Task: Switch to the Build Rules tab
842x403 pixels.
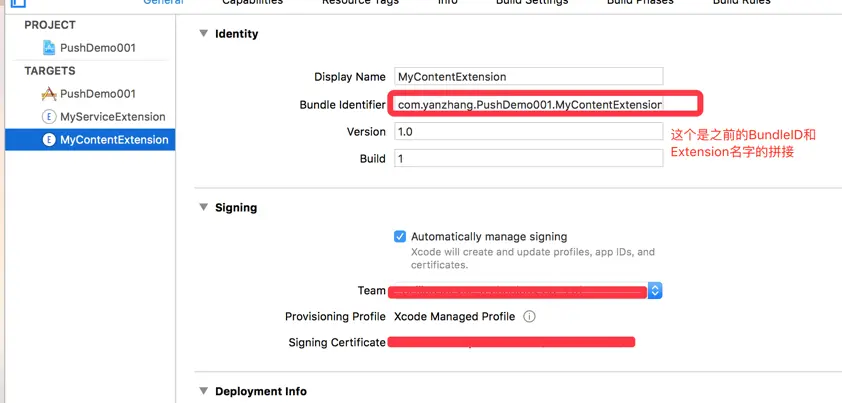Action: (x=742, y=2)
